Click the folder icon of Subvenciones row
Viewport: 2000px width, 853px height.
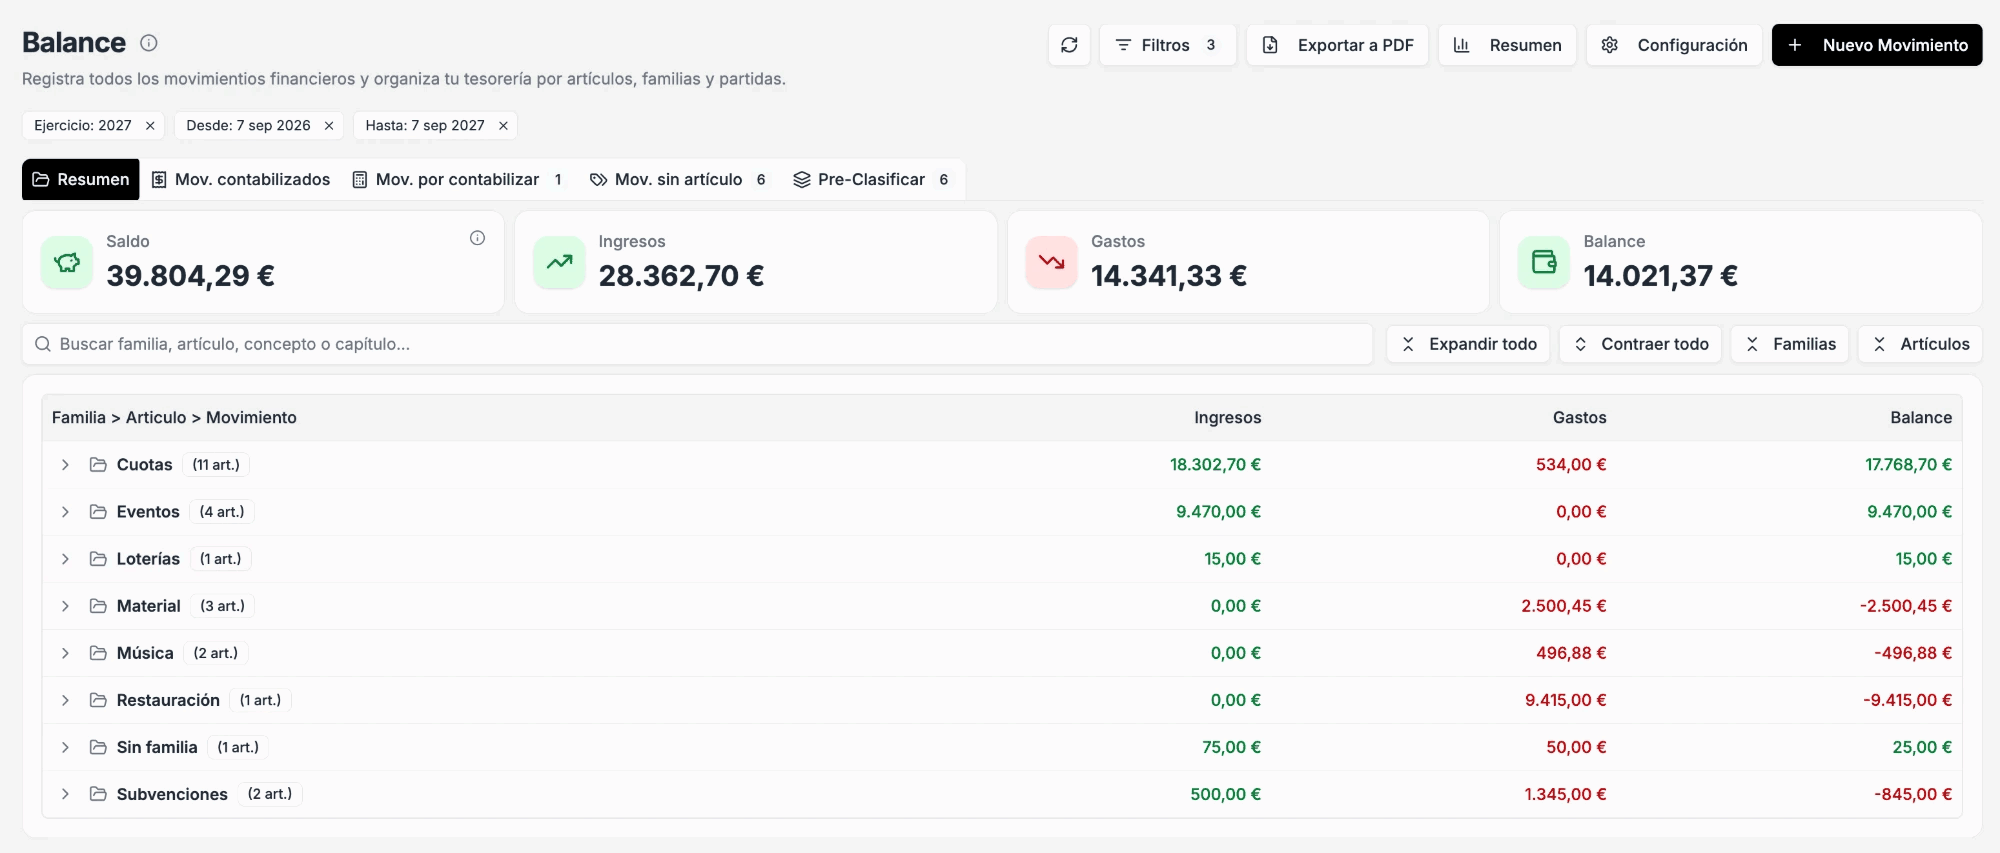click(98, 794)
